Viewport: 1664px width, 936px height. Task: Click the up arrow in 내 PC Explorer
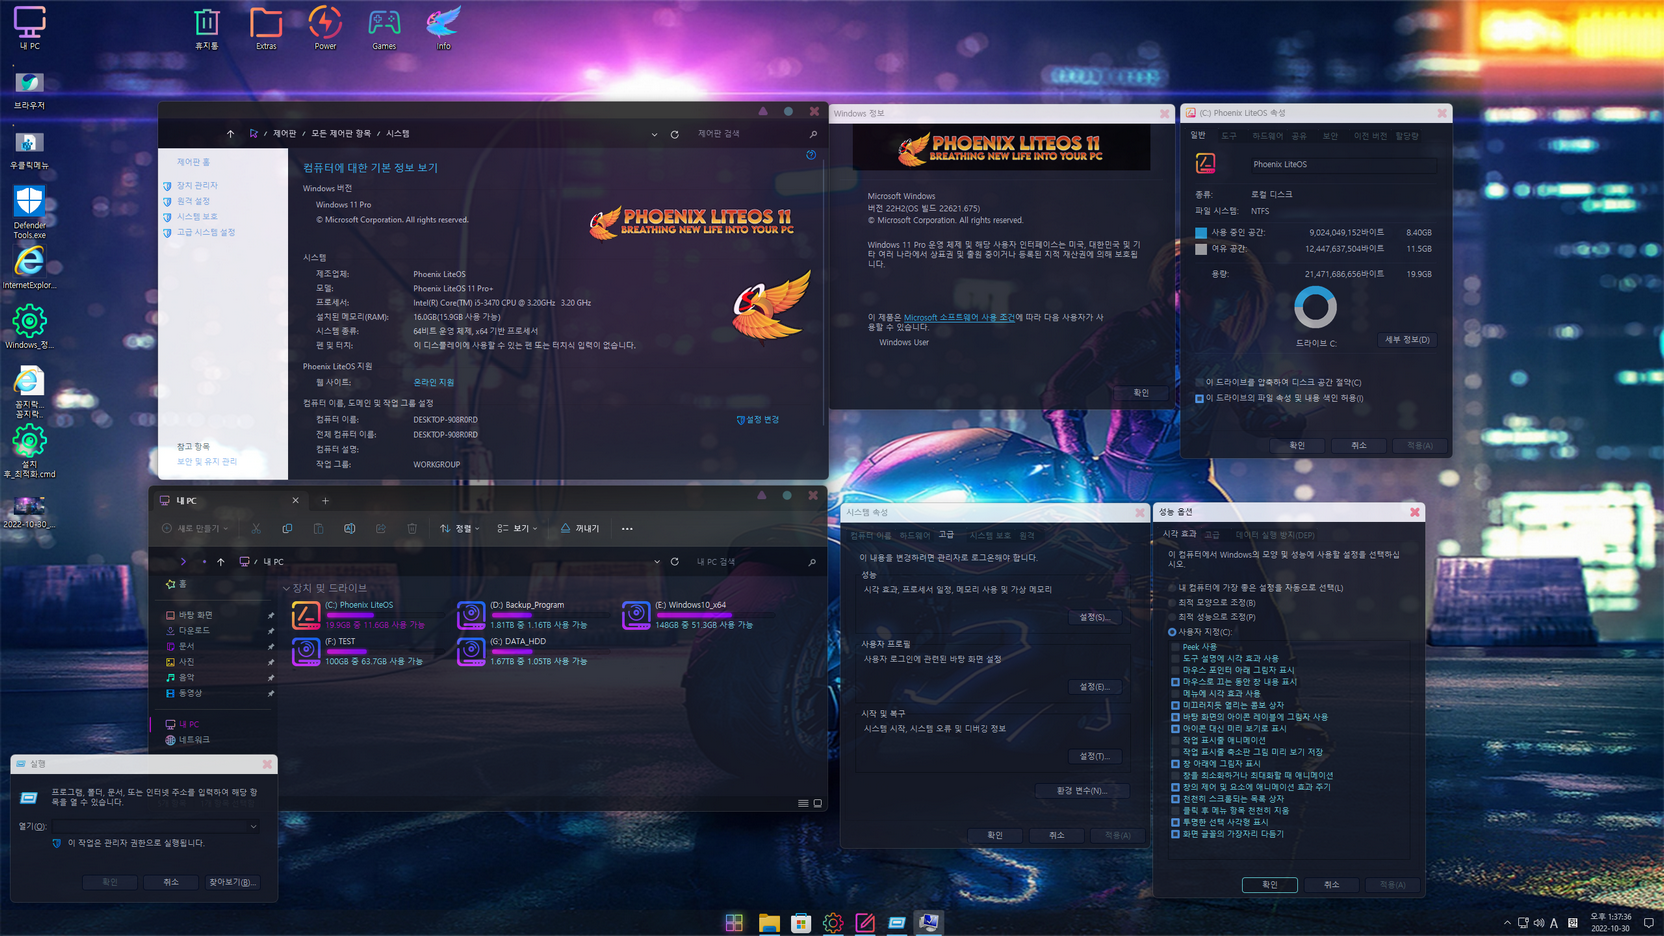(x=221, y=562)
